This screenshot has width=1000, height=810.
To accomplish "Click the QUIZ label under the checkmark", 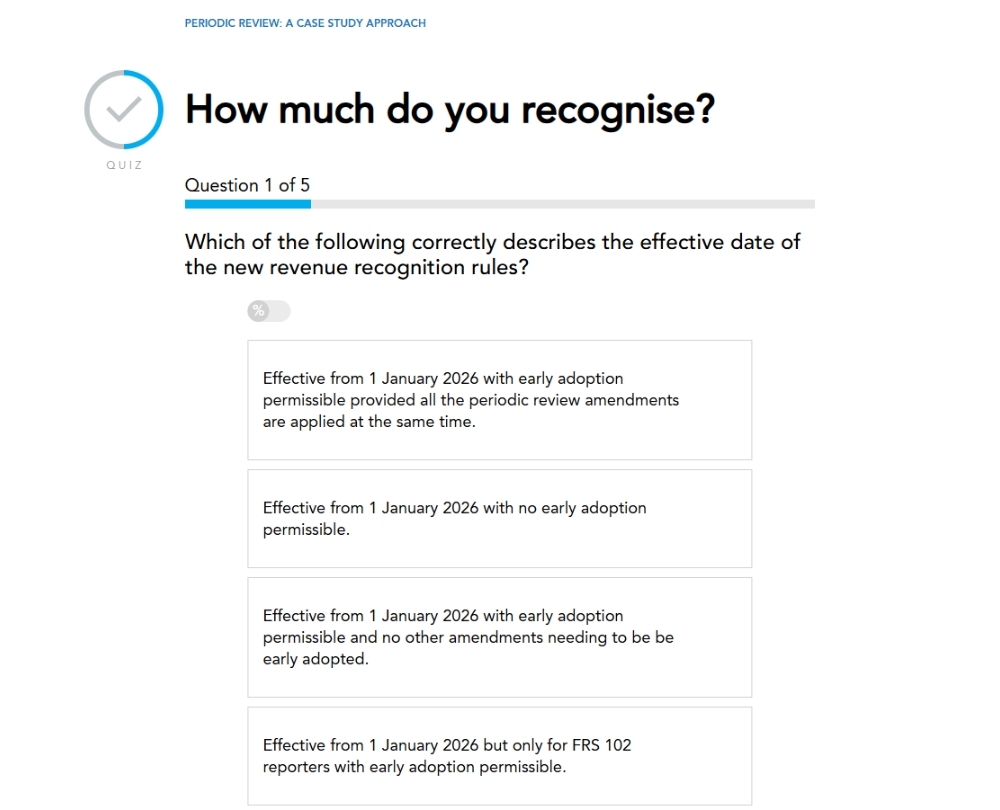I will click(x=124, y=165).
